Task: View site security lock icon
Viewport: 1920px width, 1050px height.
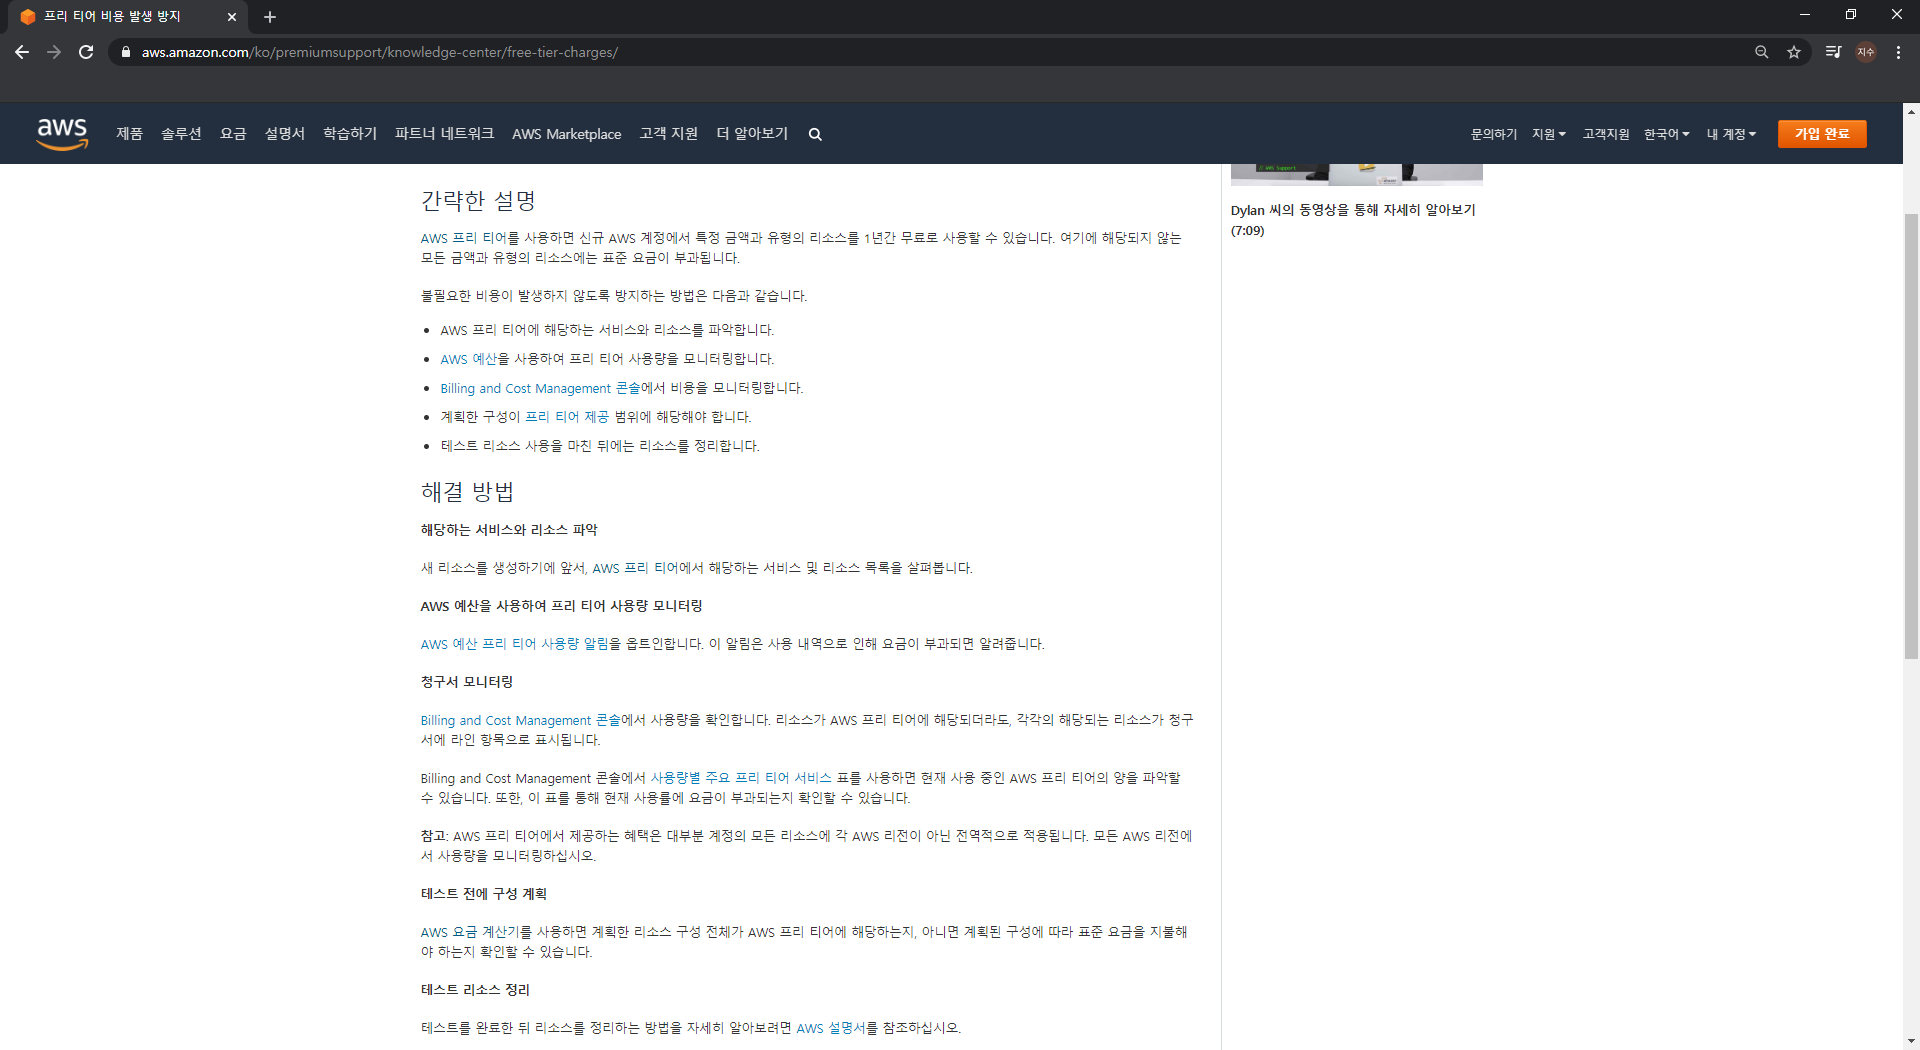Action: [x=125, y=52]
